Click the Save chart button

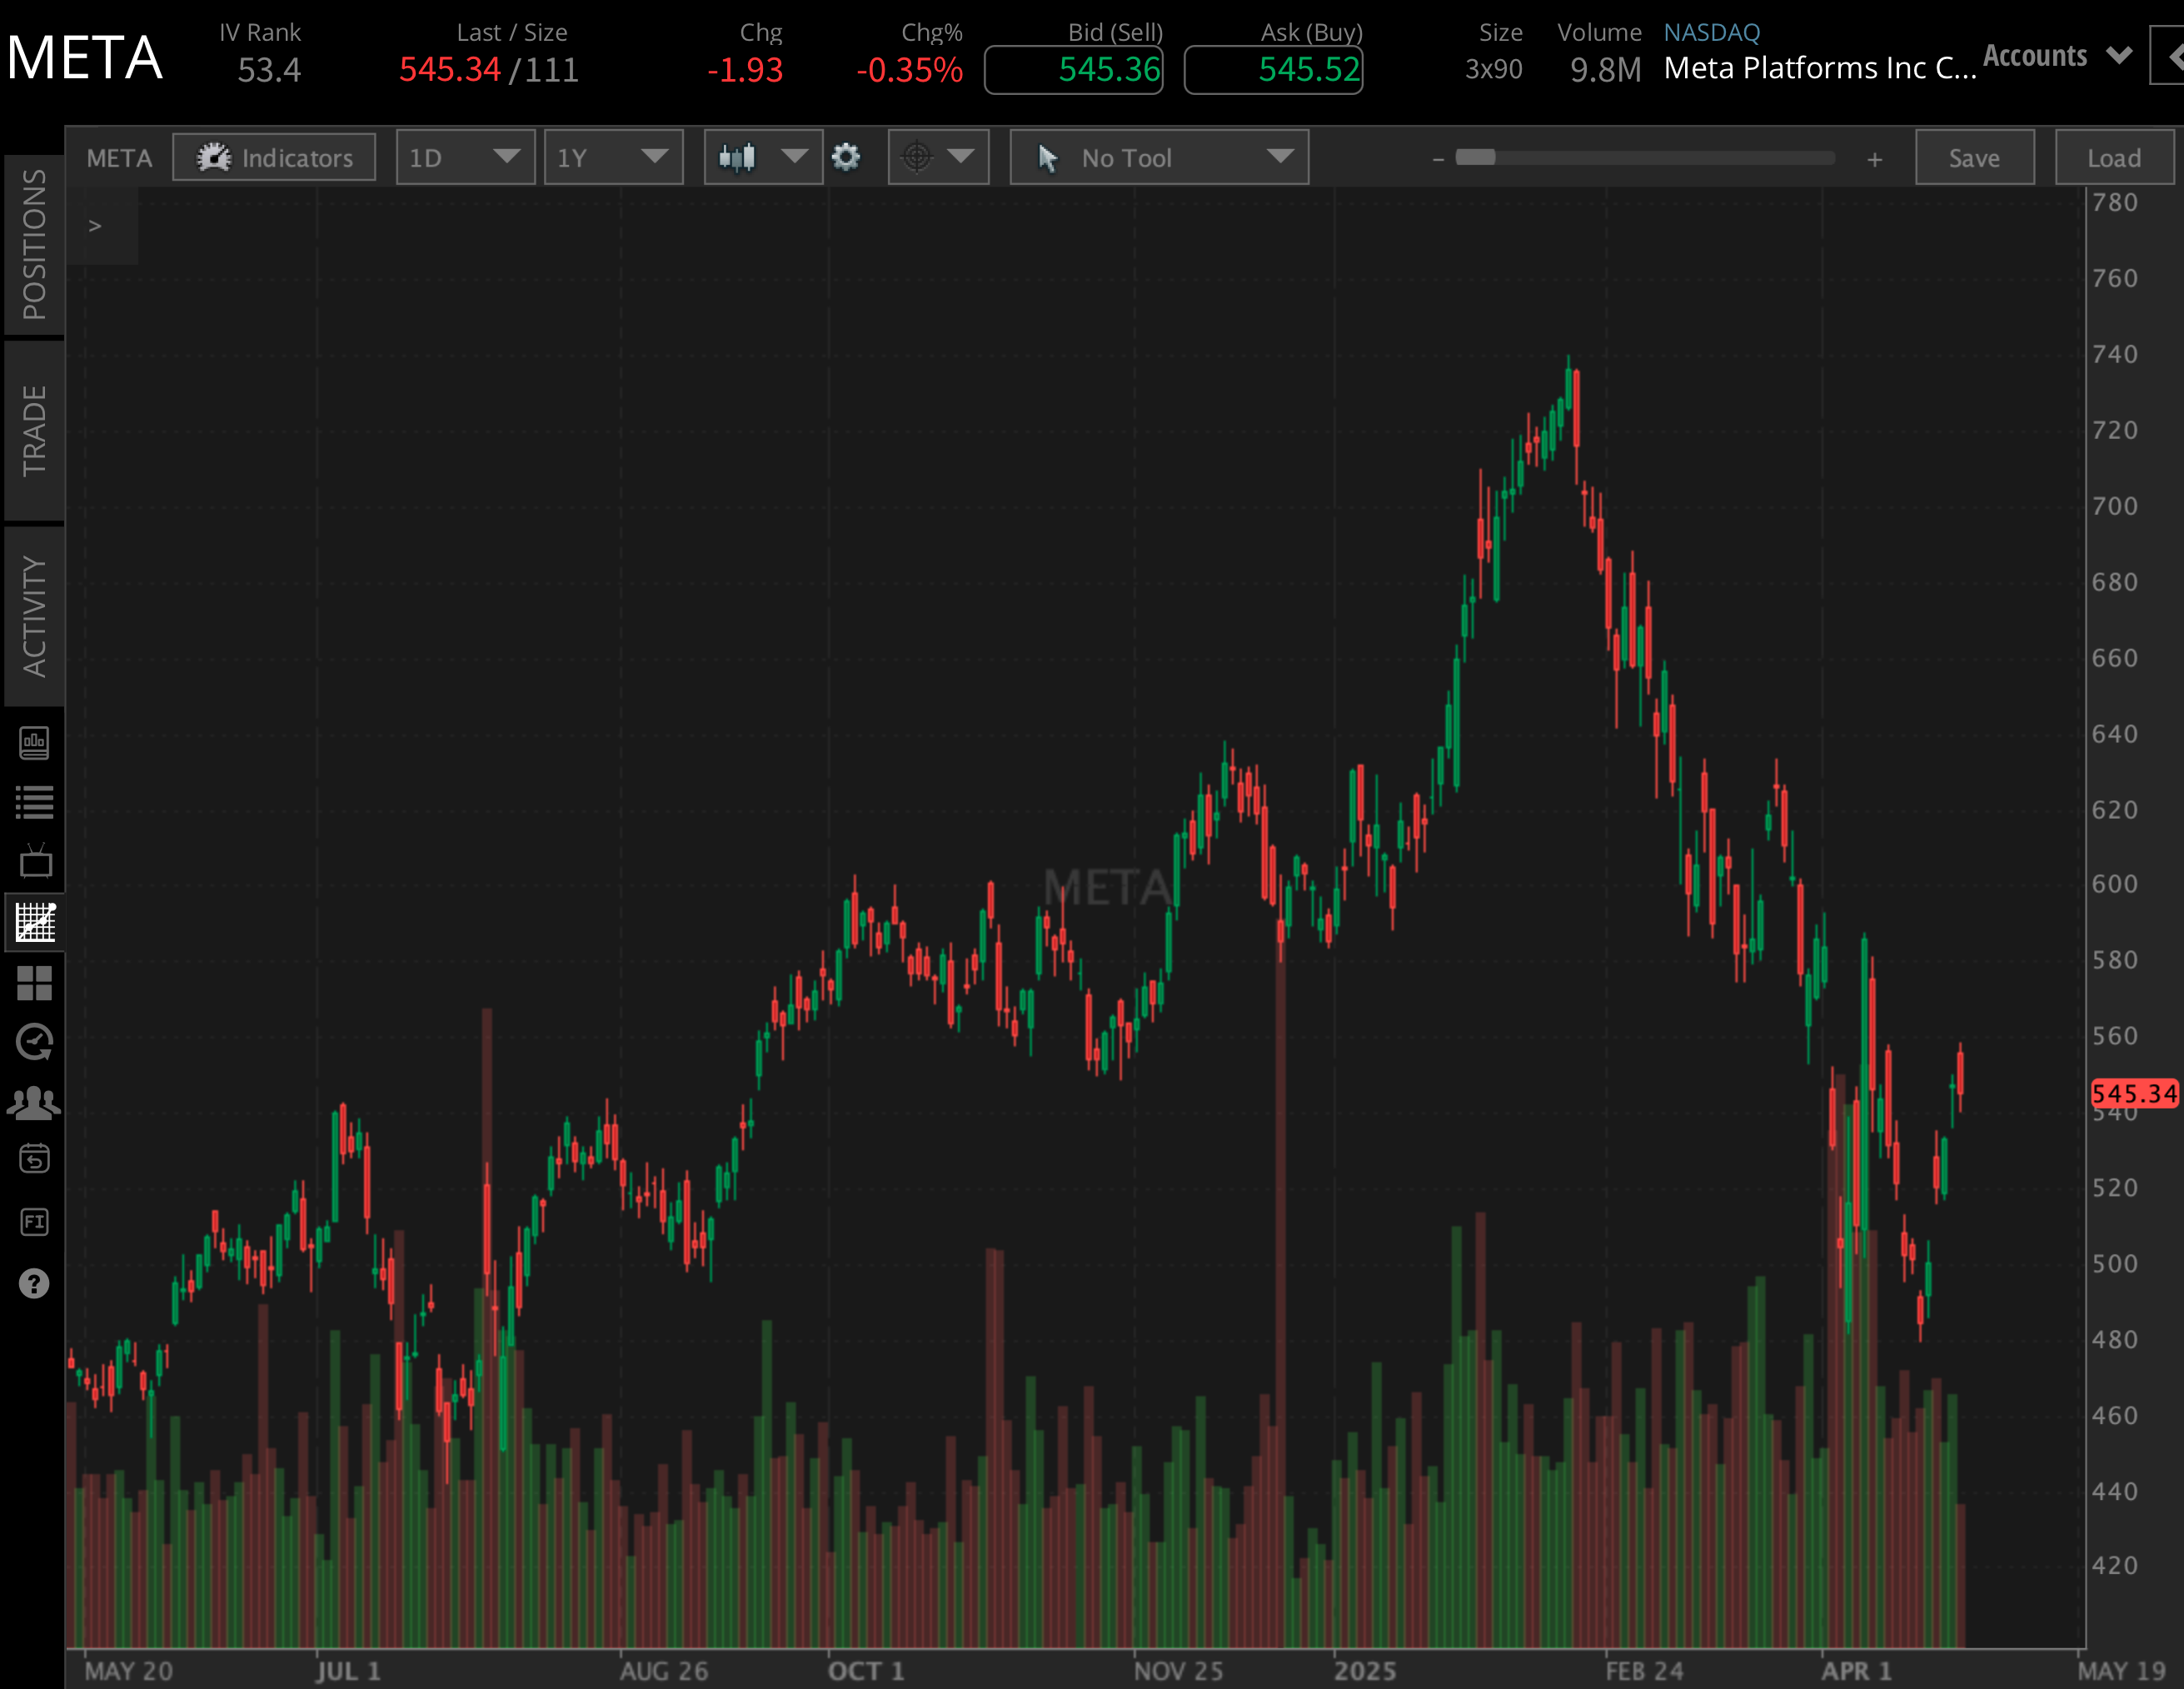point(1973,157)
